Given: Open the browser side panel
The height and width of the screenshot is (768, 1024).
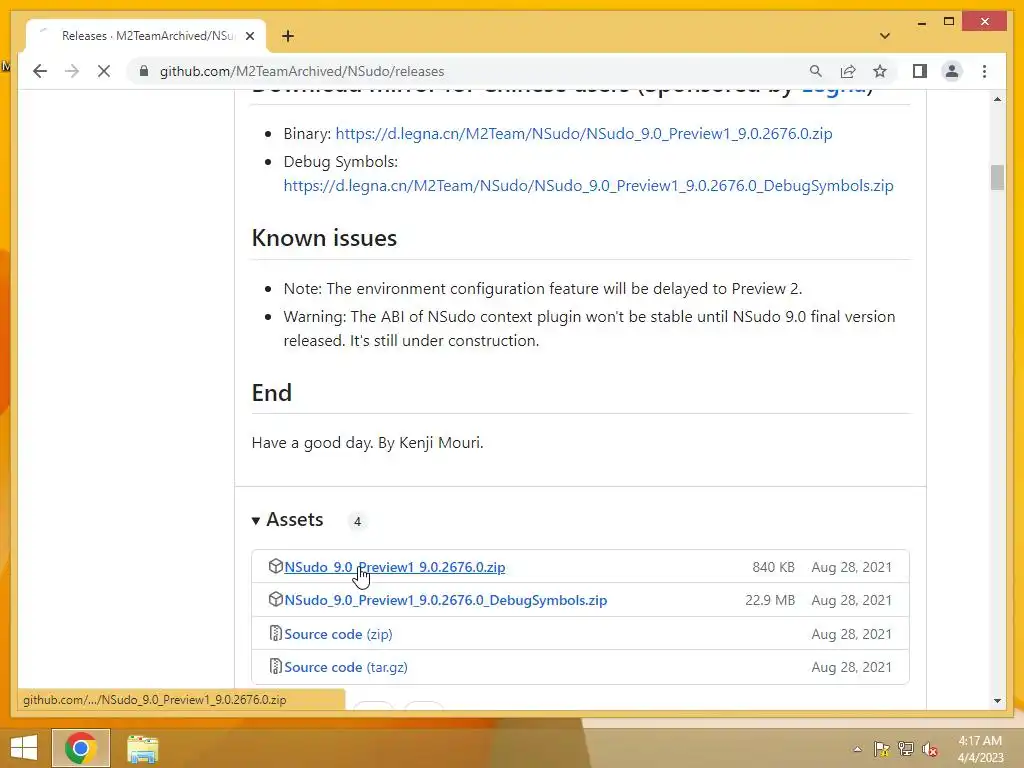Looking at the screenshot, I should point(920,71).
